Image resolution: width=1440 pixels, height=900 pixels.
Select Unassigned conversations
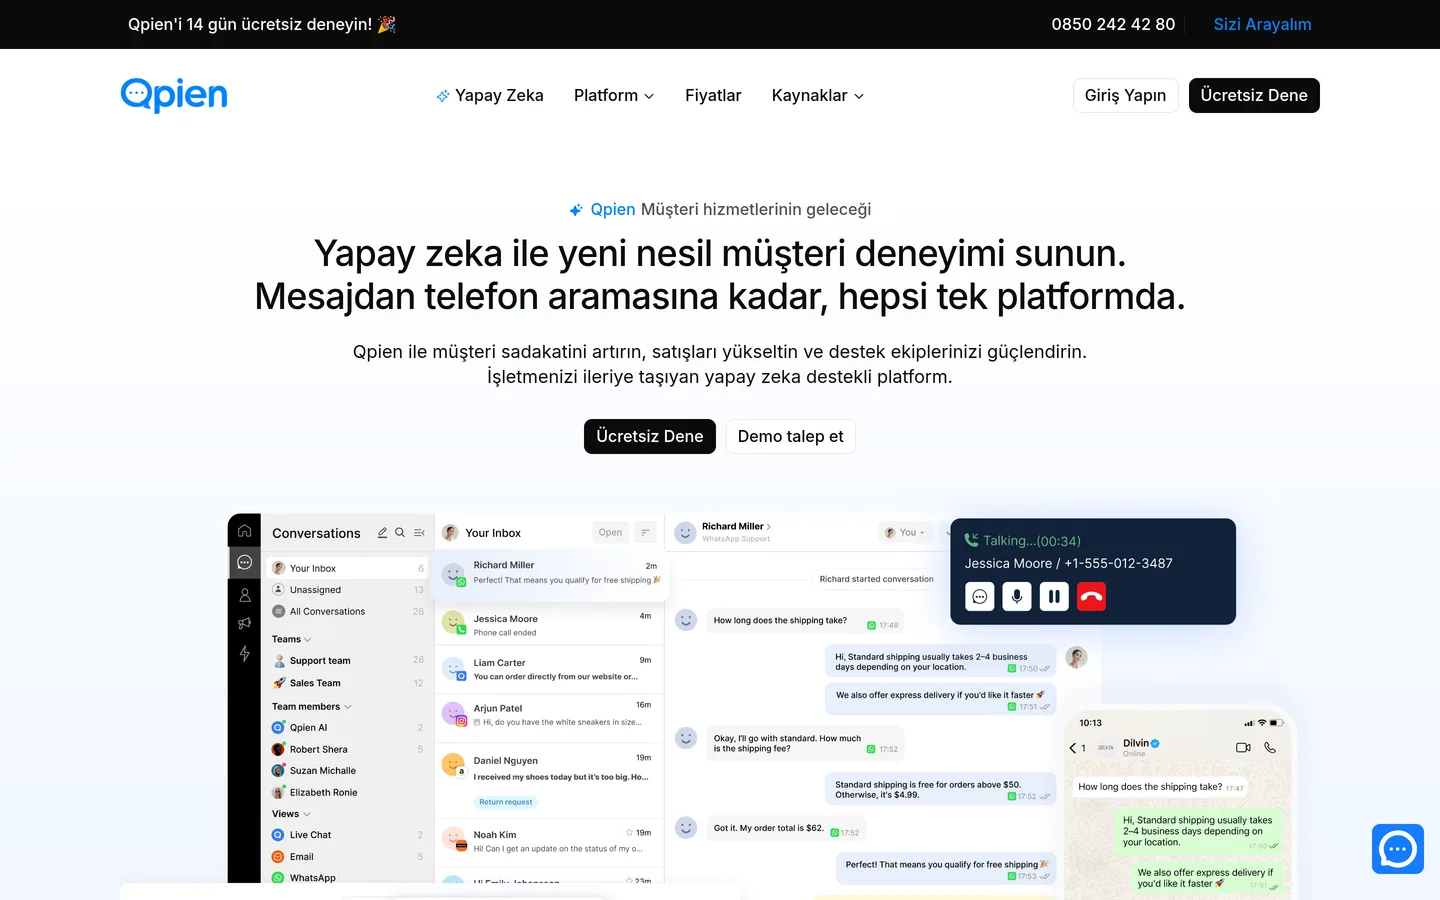pos(348,590)
